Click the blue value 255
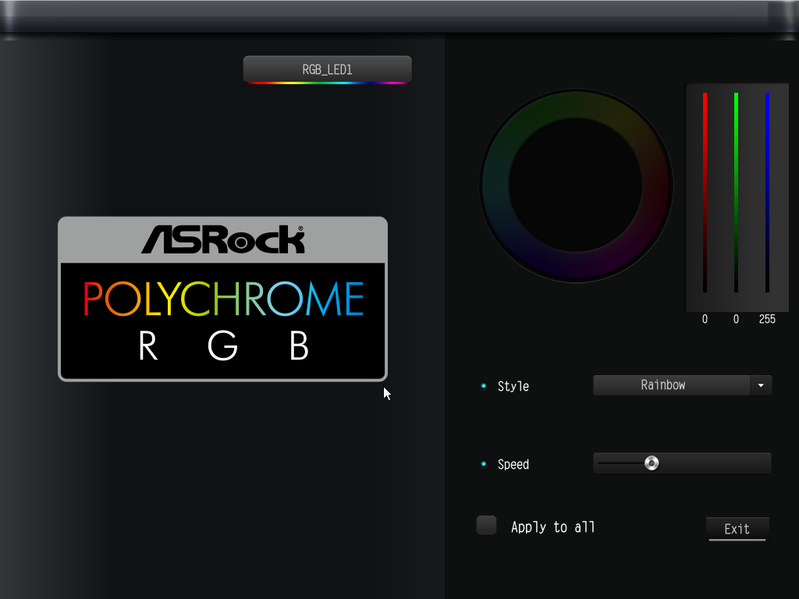 click(x=767, y=319)
